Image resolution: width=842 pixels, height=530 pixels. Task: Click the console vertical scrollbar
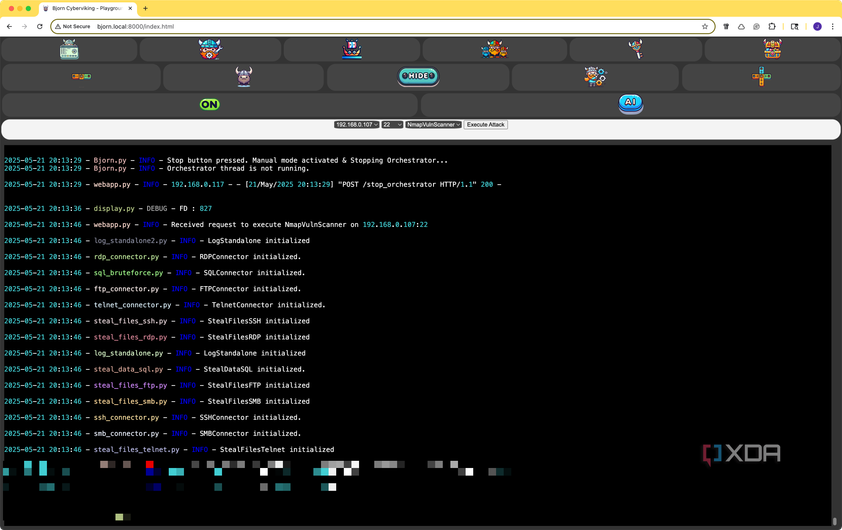834,521
